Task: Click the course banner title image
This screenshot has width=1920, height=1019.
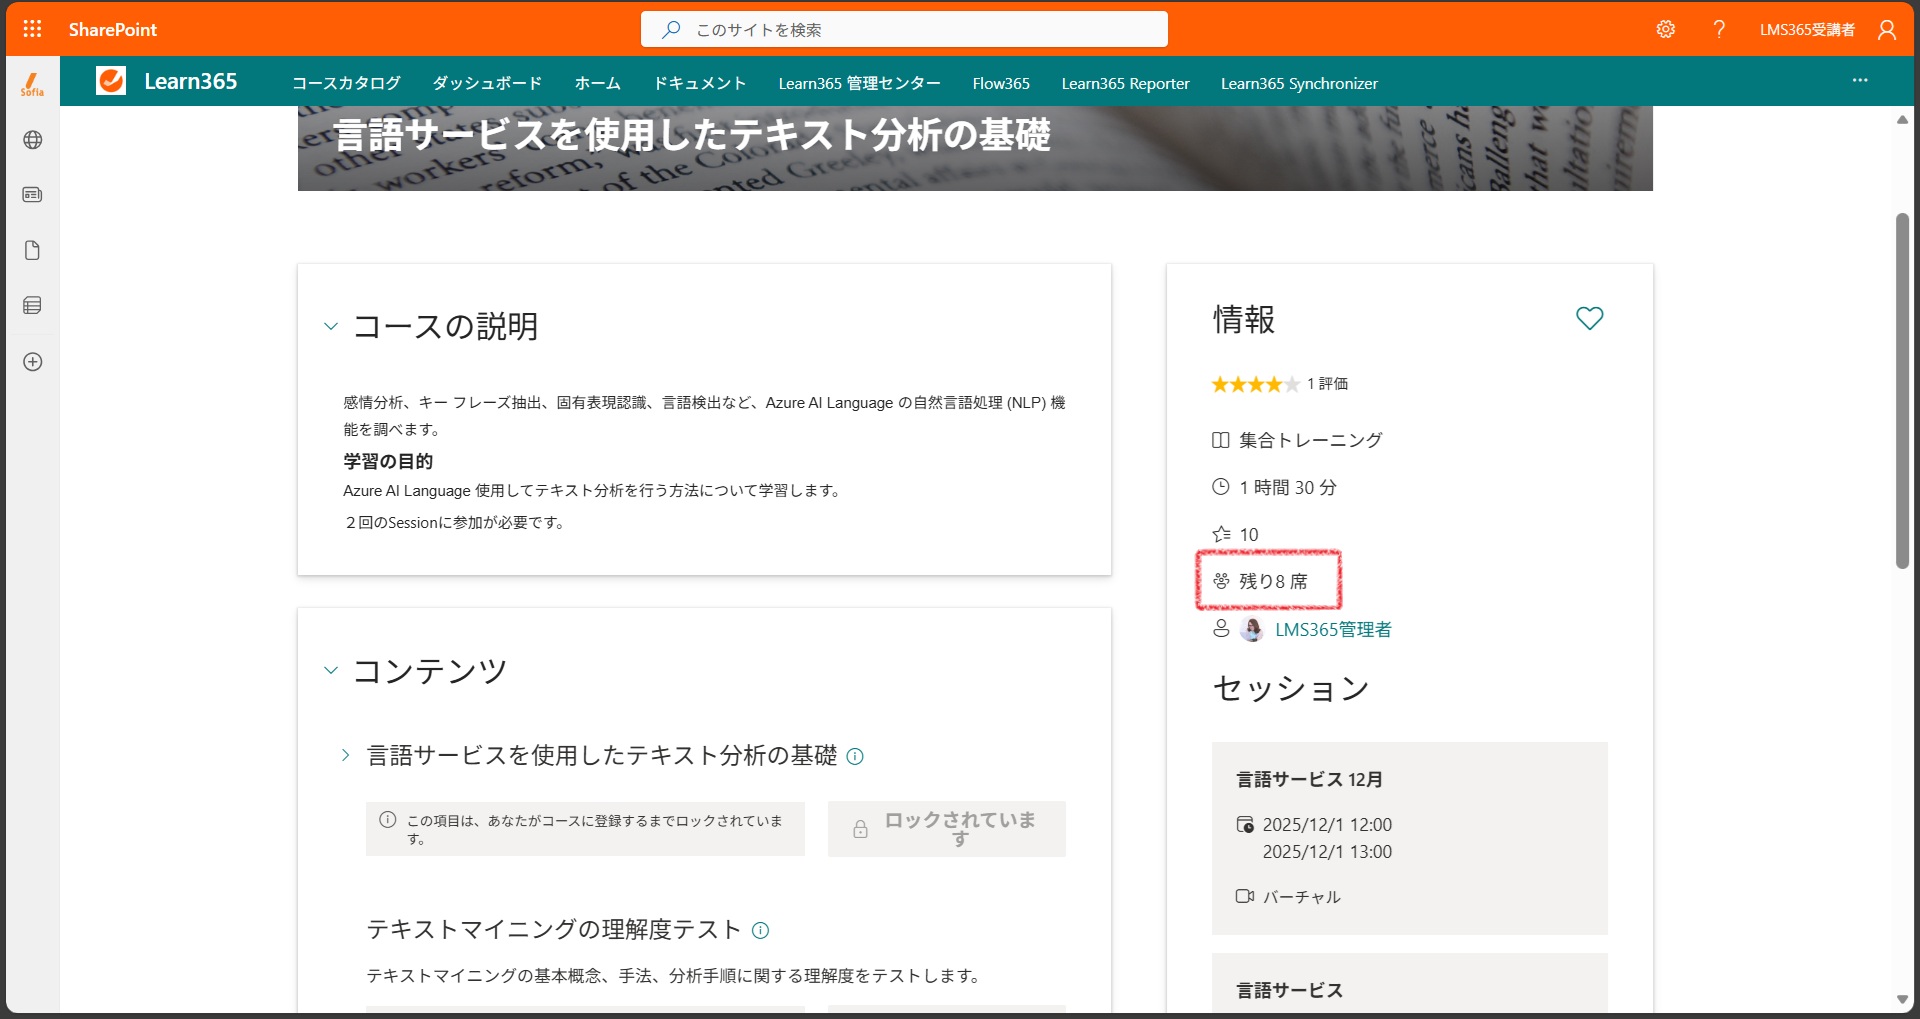Action: (975, 148)
